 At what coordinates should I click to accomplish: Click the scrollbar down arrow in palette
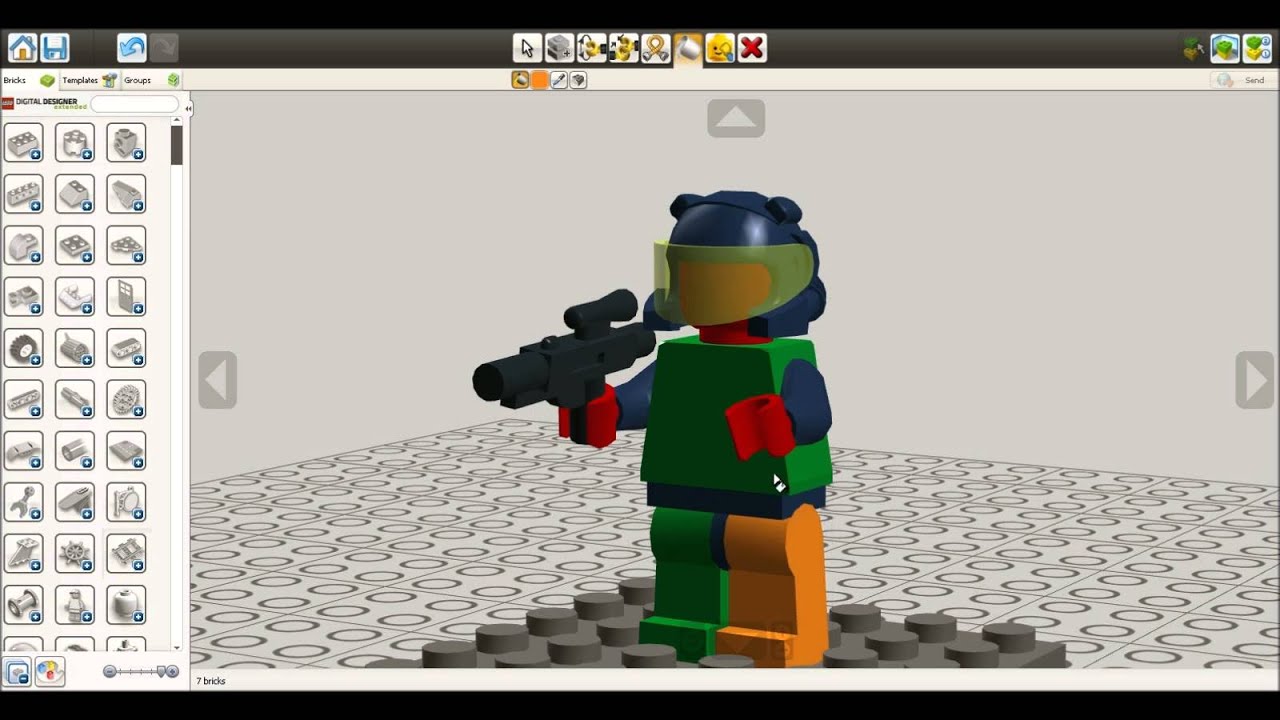coord(176,648)
